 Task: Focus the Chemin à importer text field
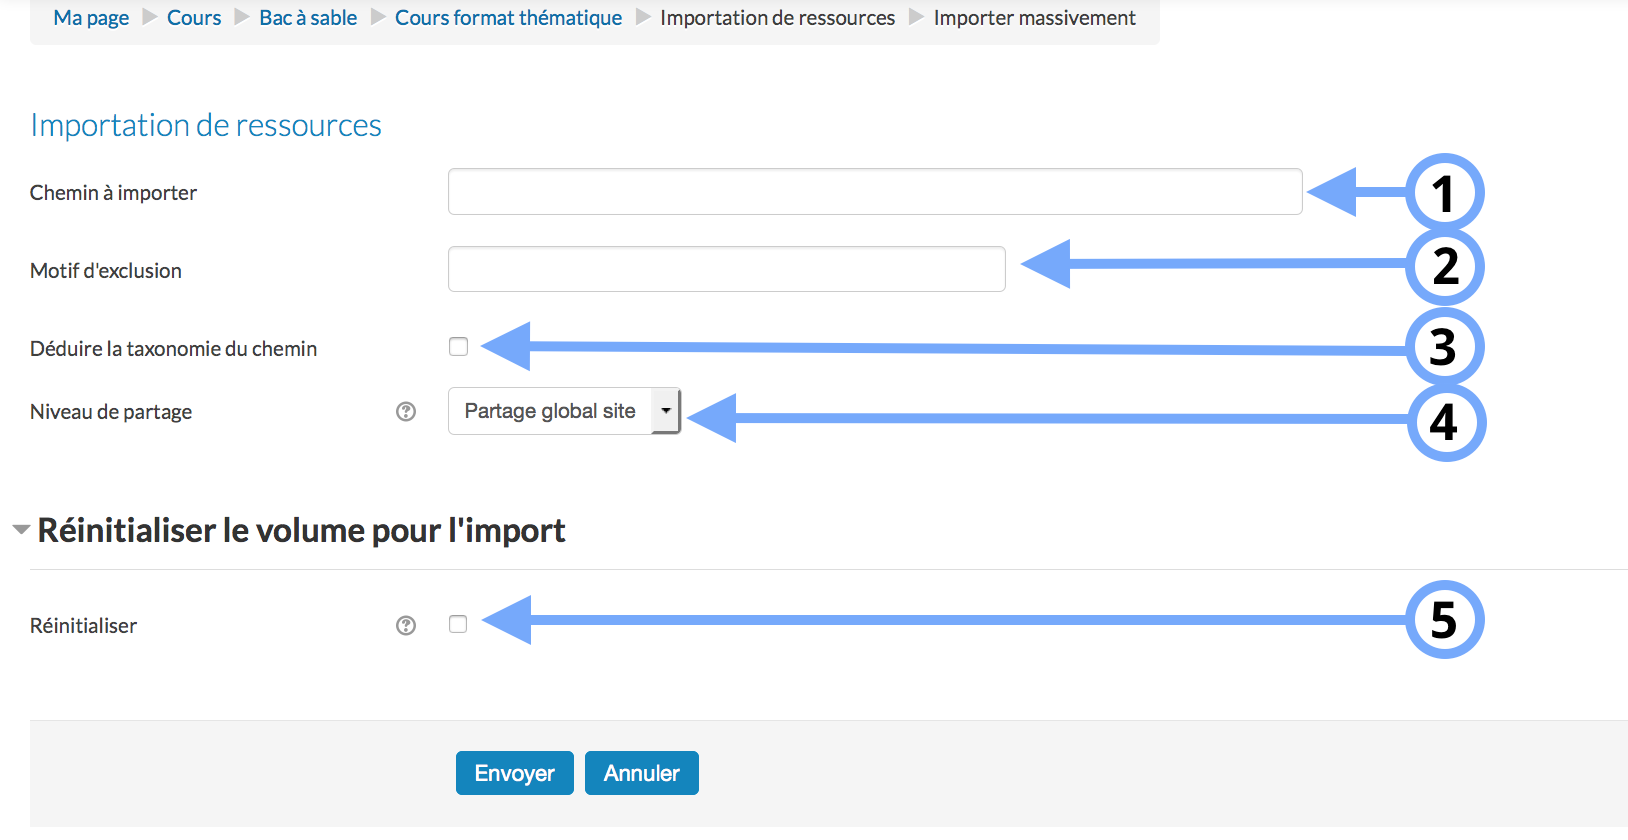click(x=875, y=192)
